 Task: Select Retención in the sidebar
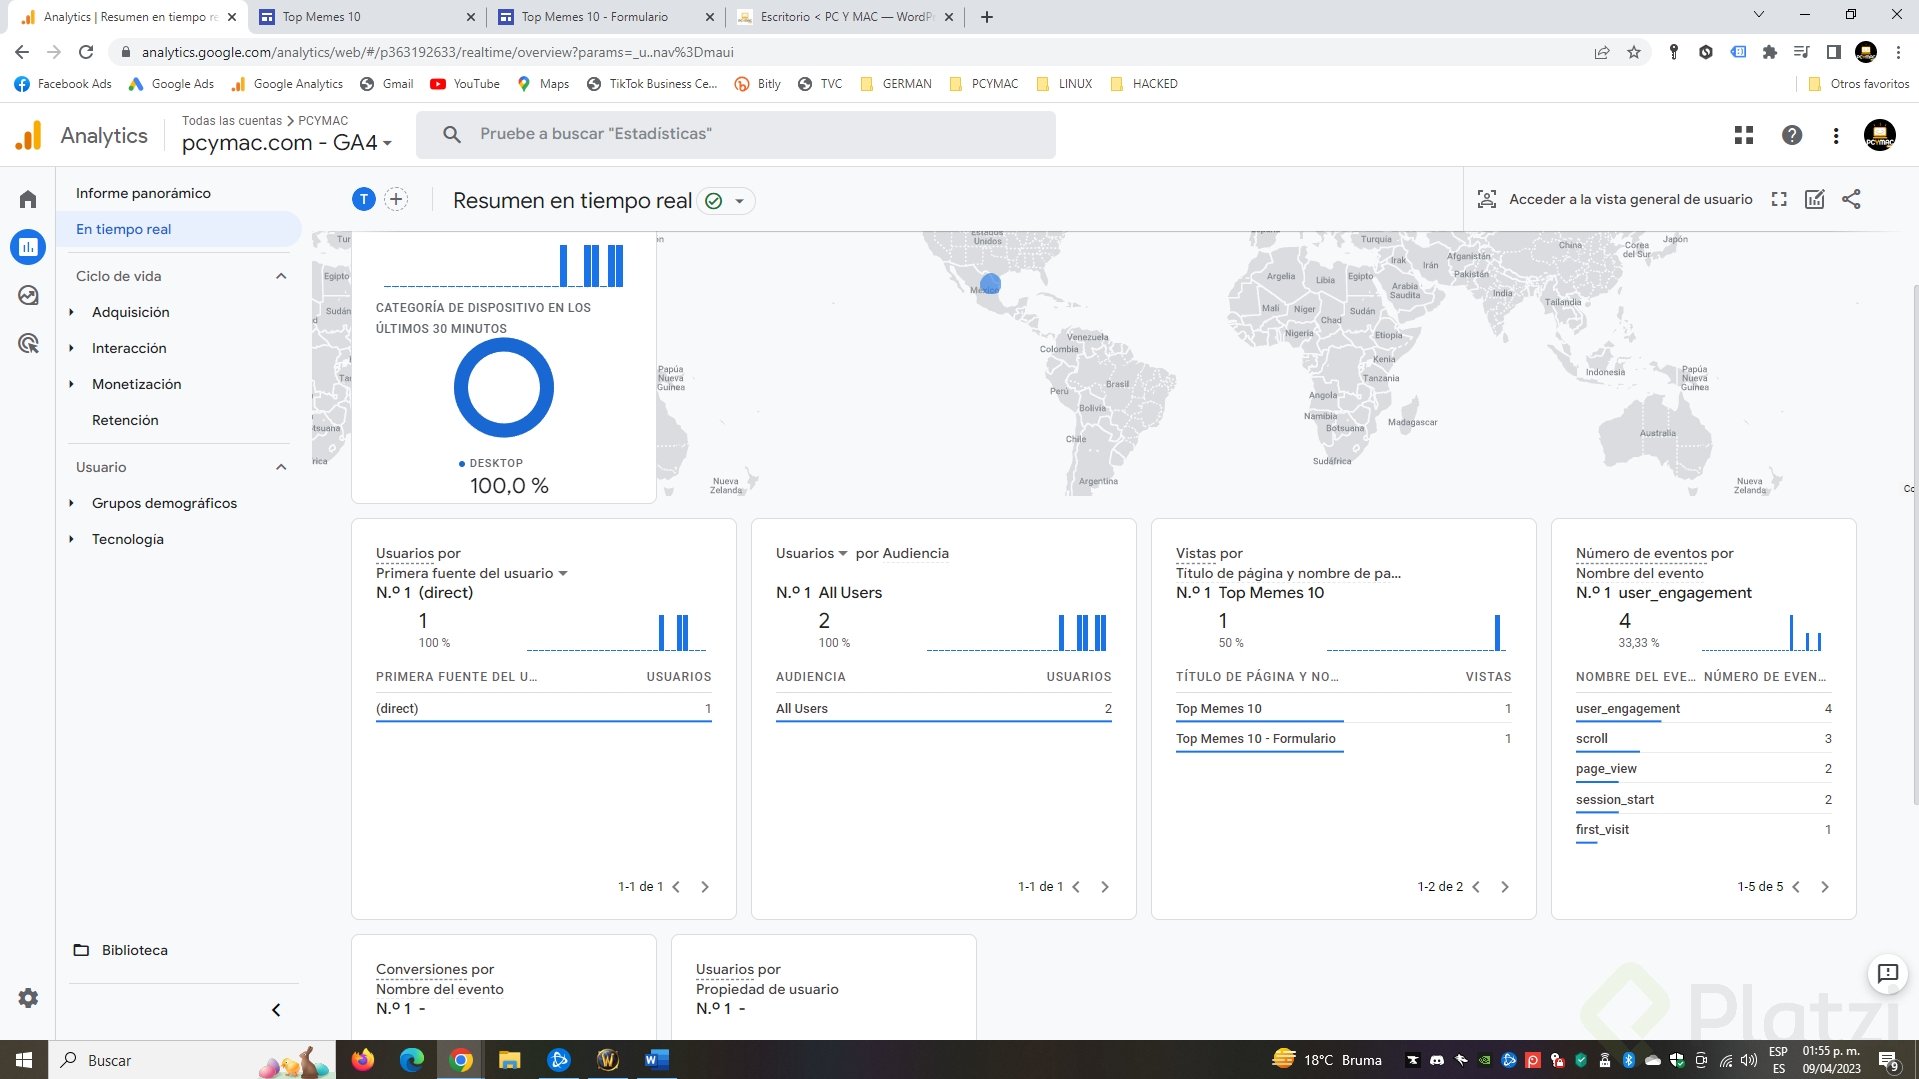click(x=125, y=420)
